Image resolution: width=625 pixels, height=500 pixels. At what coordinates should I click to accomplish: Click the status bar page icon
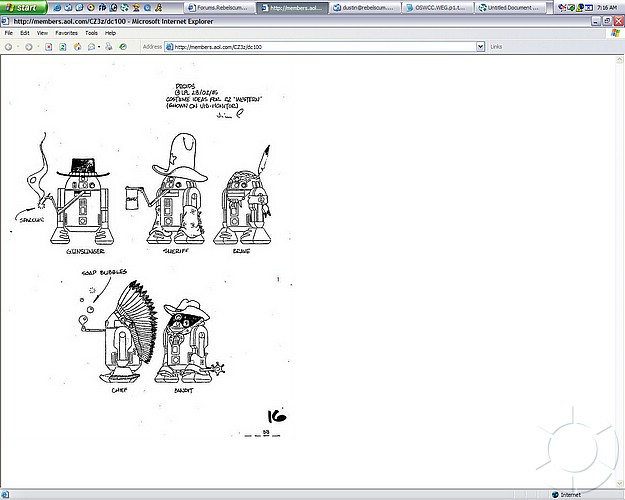[x=6, y=495]
